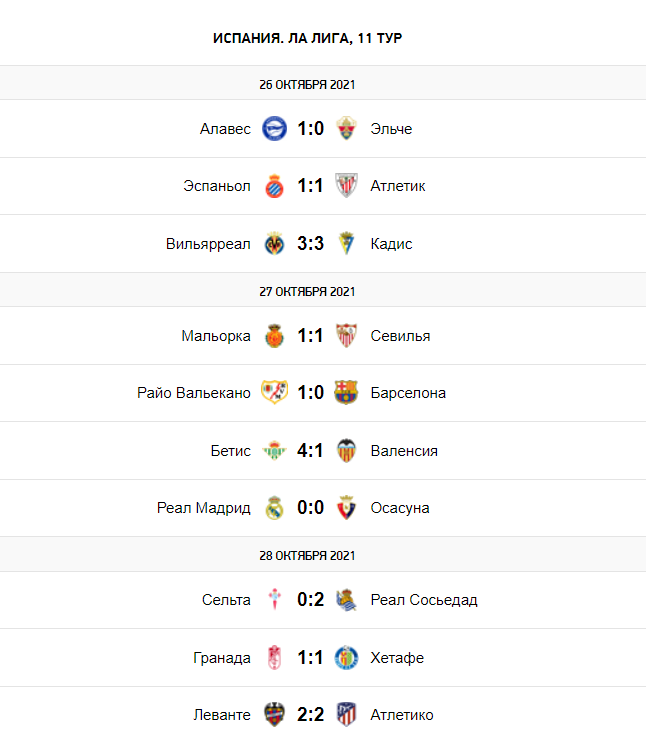Image resolution: width=646 pixels, height=739 pixels.
Task: Click the Real Sociedad crest icon
Action: 346,600
